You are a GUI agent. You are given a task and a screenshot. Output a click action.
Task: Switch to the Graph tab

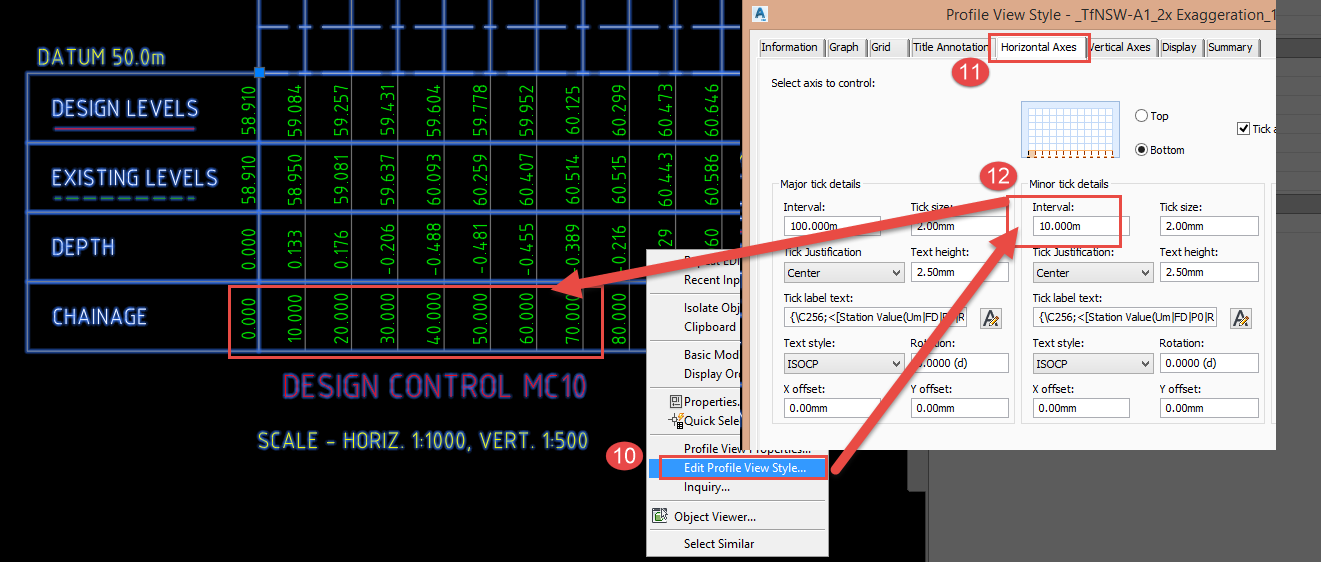[x=844, y=47]
